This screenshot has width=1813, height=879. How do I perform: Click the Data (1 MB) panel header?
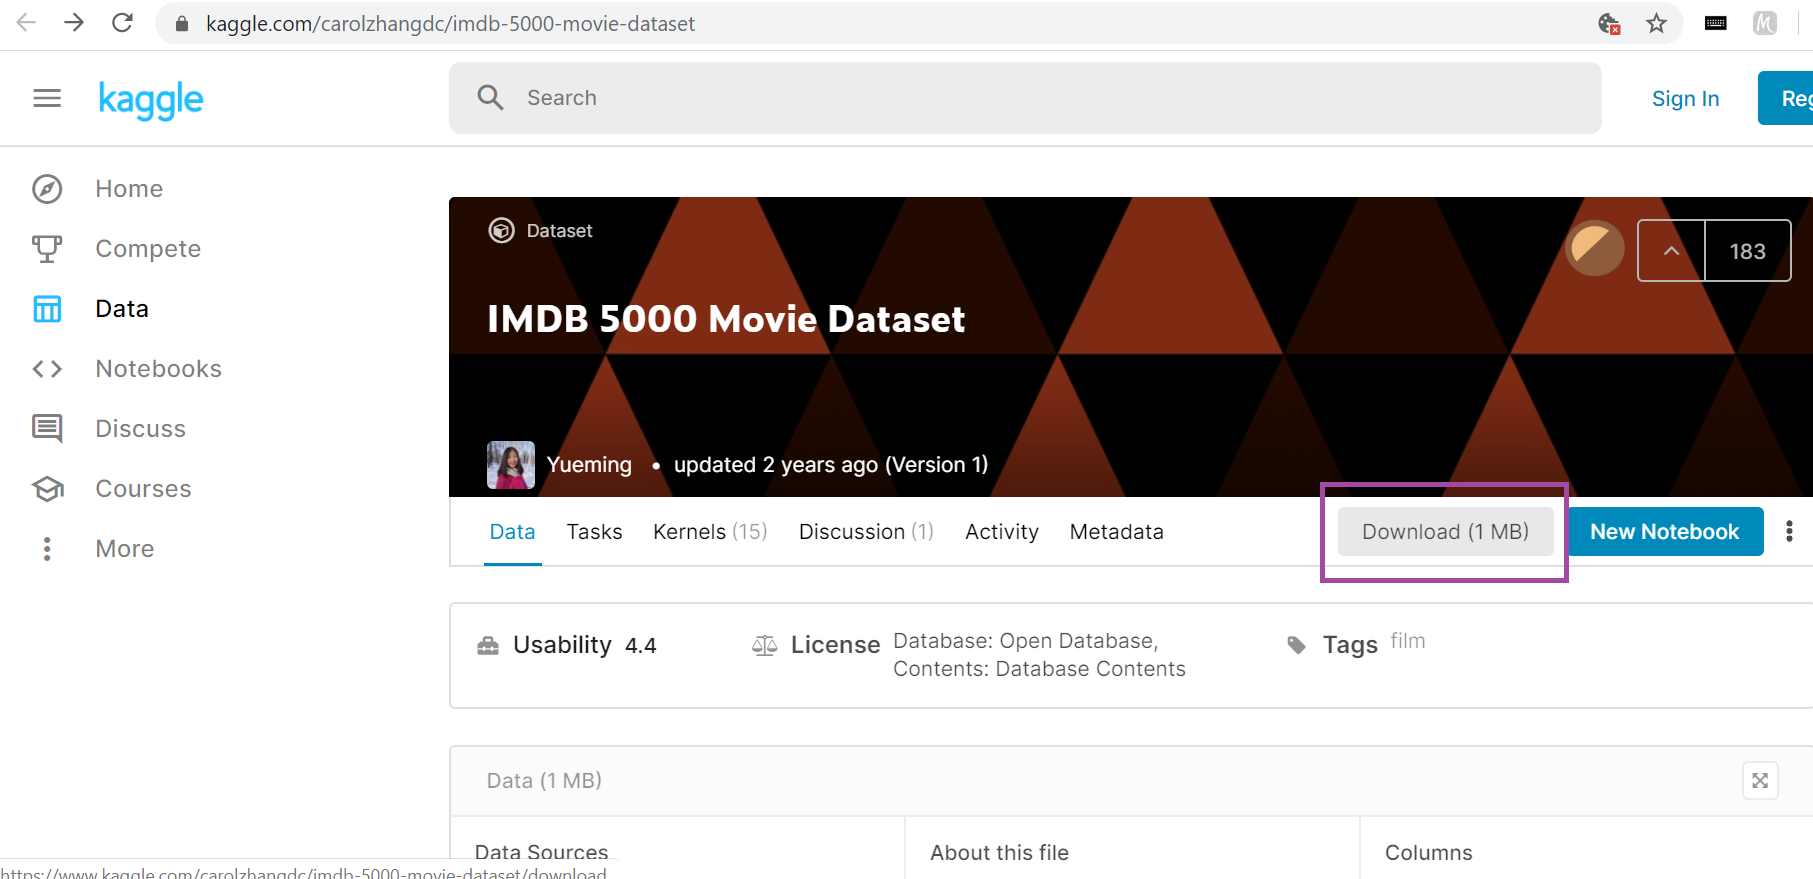click(544, 781)
